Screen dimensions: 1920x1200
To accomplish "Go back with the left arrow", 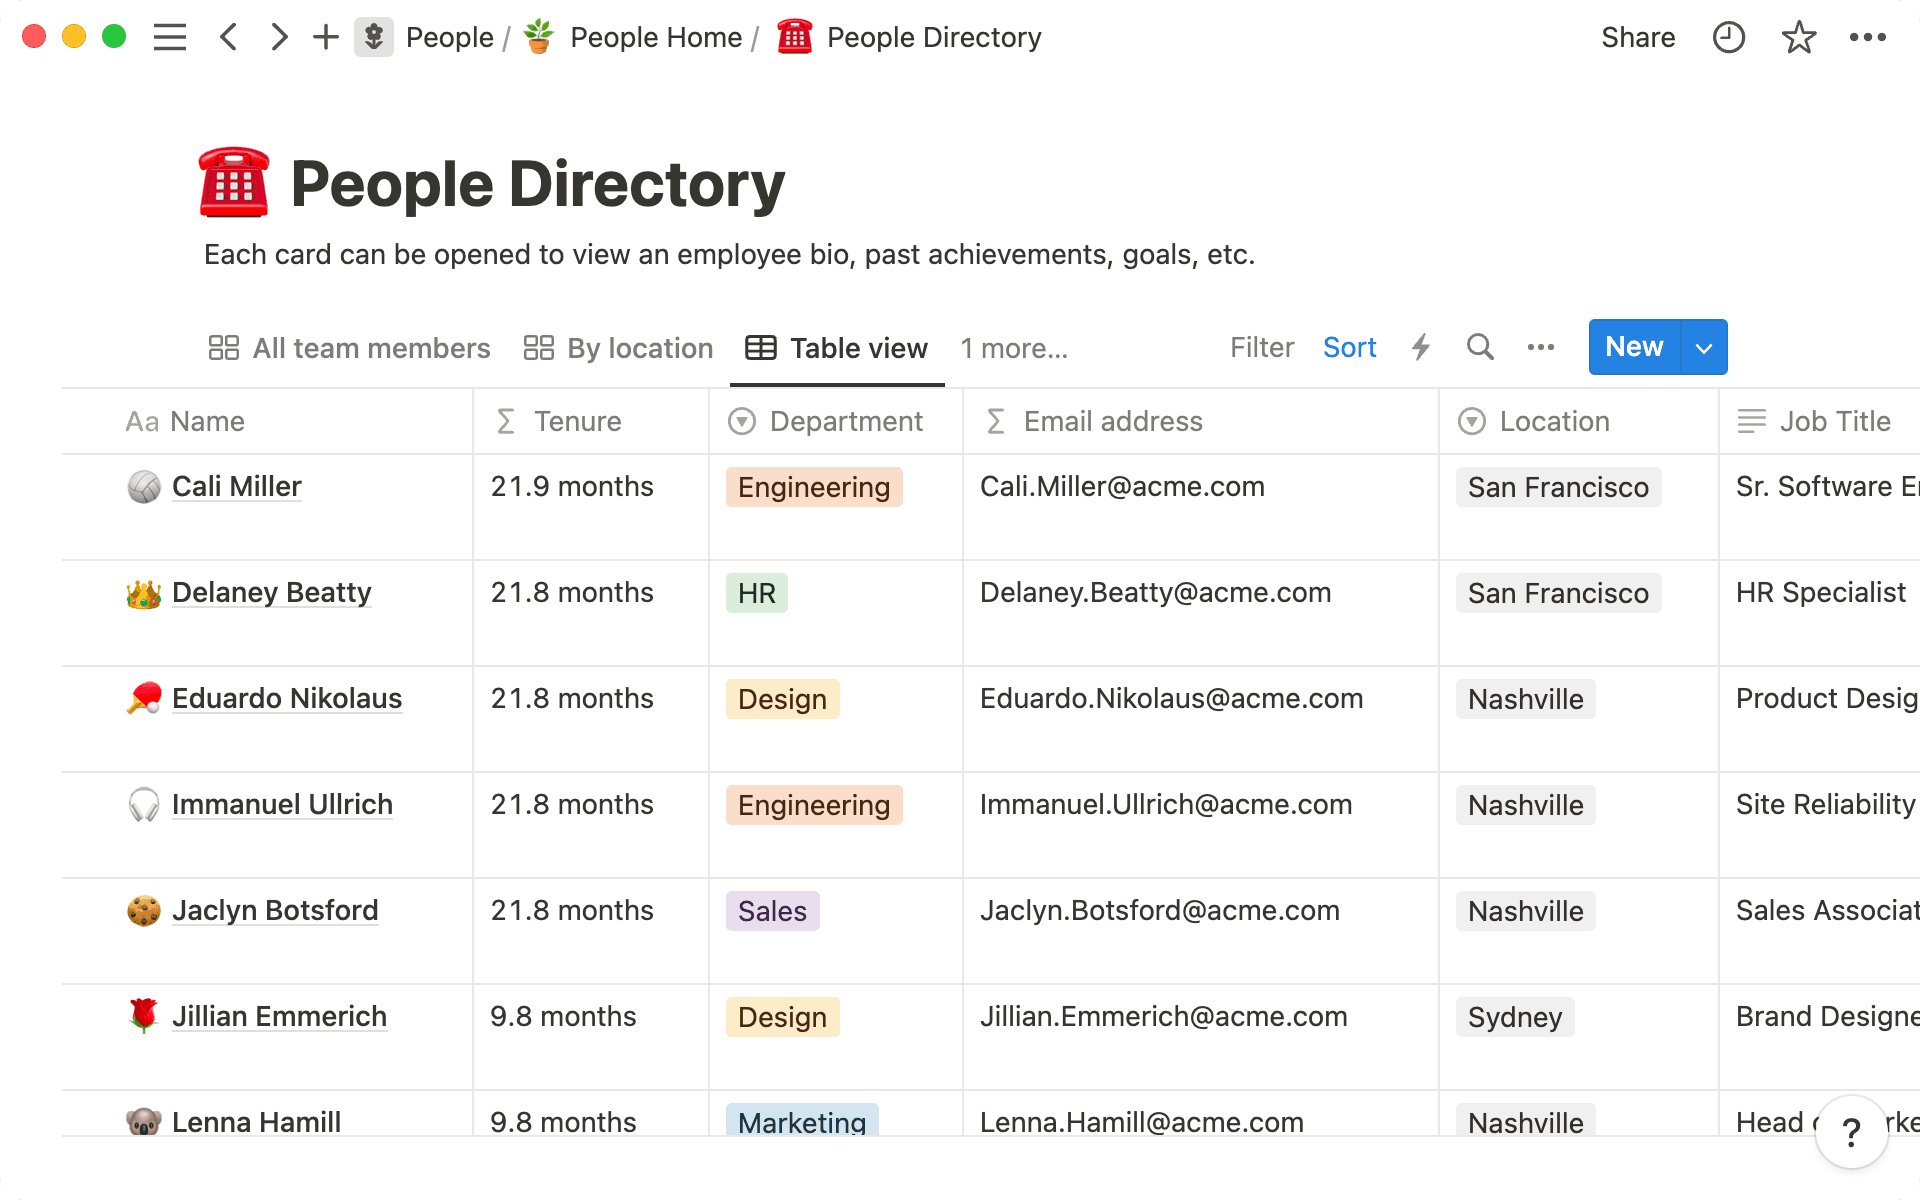I will tap(229, 38).
